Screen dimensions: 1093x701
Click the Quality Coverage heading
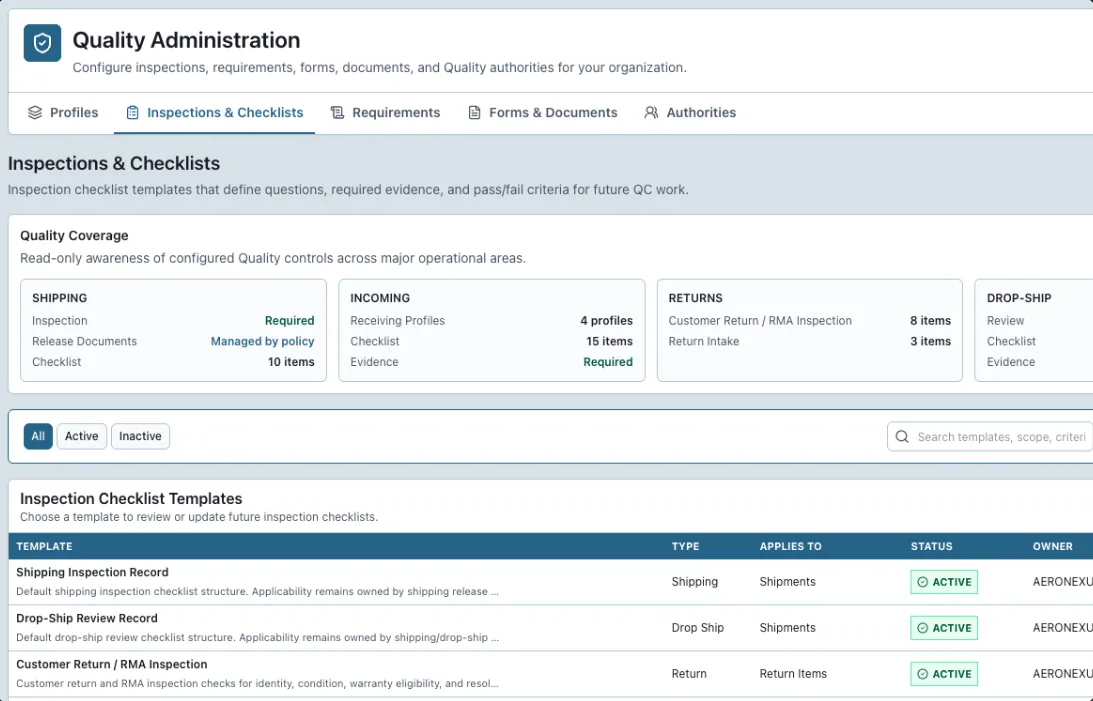[74, 236]
